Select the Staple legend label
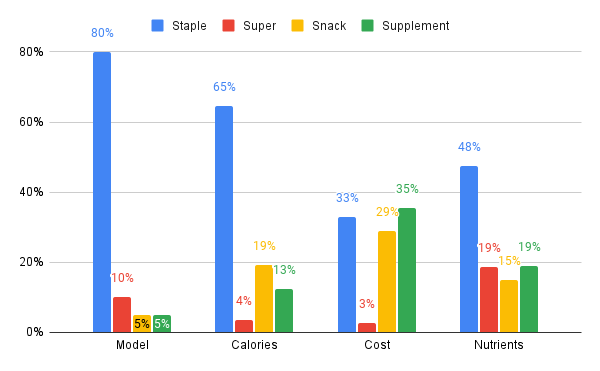The height and width of the screenshot is (371, 600). pyautogui.click(x=189, y=26)
